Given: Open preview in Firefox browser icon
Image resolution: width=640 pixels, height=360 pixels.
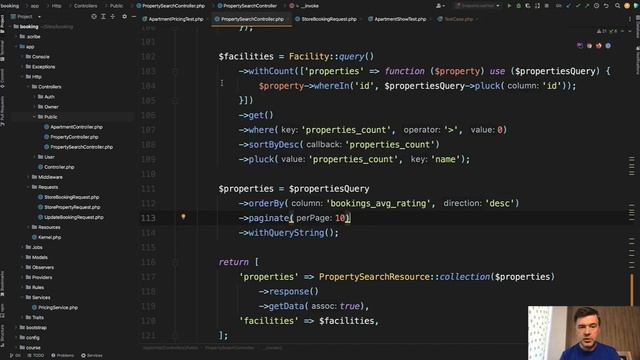Looking at the screenshot, I should tap(599, 46).
